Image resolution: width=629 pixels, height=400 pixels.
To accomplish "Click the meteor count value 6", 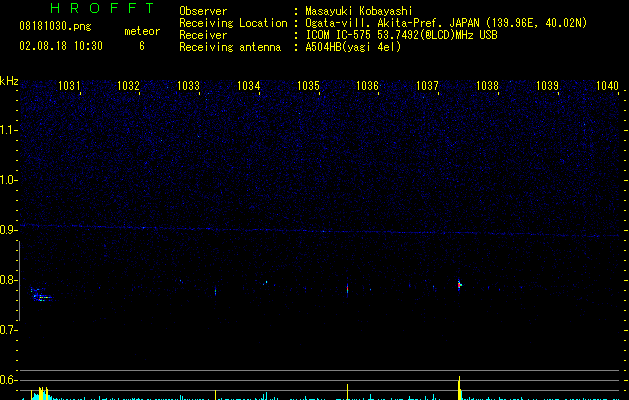I will pyautogui.click(x=142, y=46).
